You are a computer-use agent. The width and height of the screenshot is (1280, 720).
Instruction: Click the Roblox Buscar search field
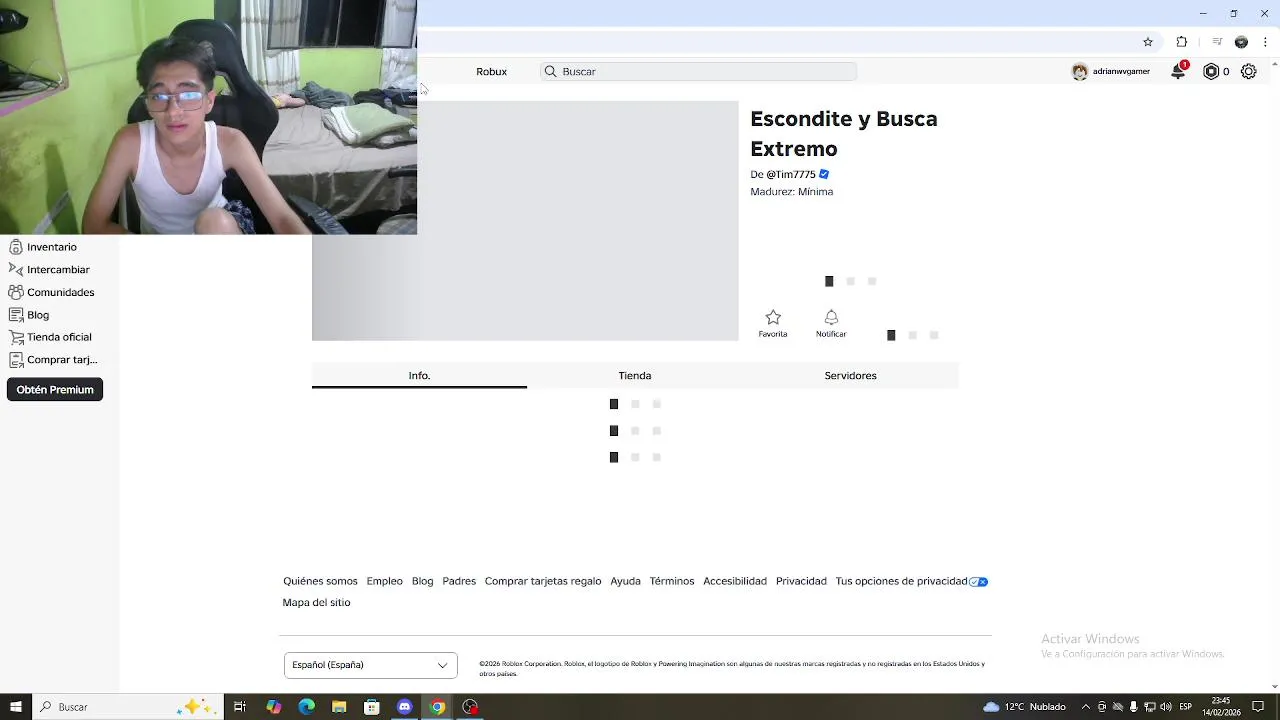pos(699,71)
